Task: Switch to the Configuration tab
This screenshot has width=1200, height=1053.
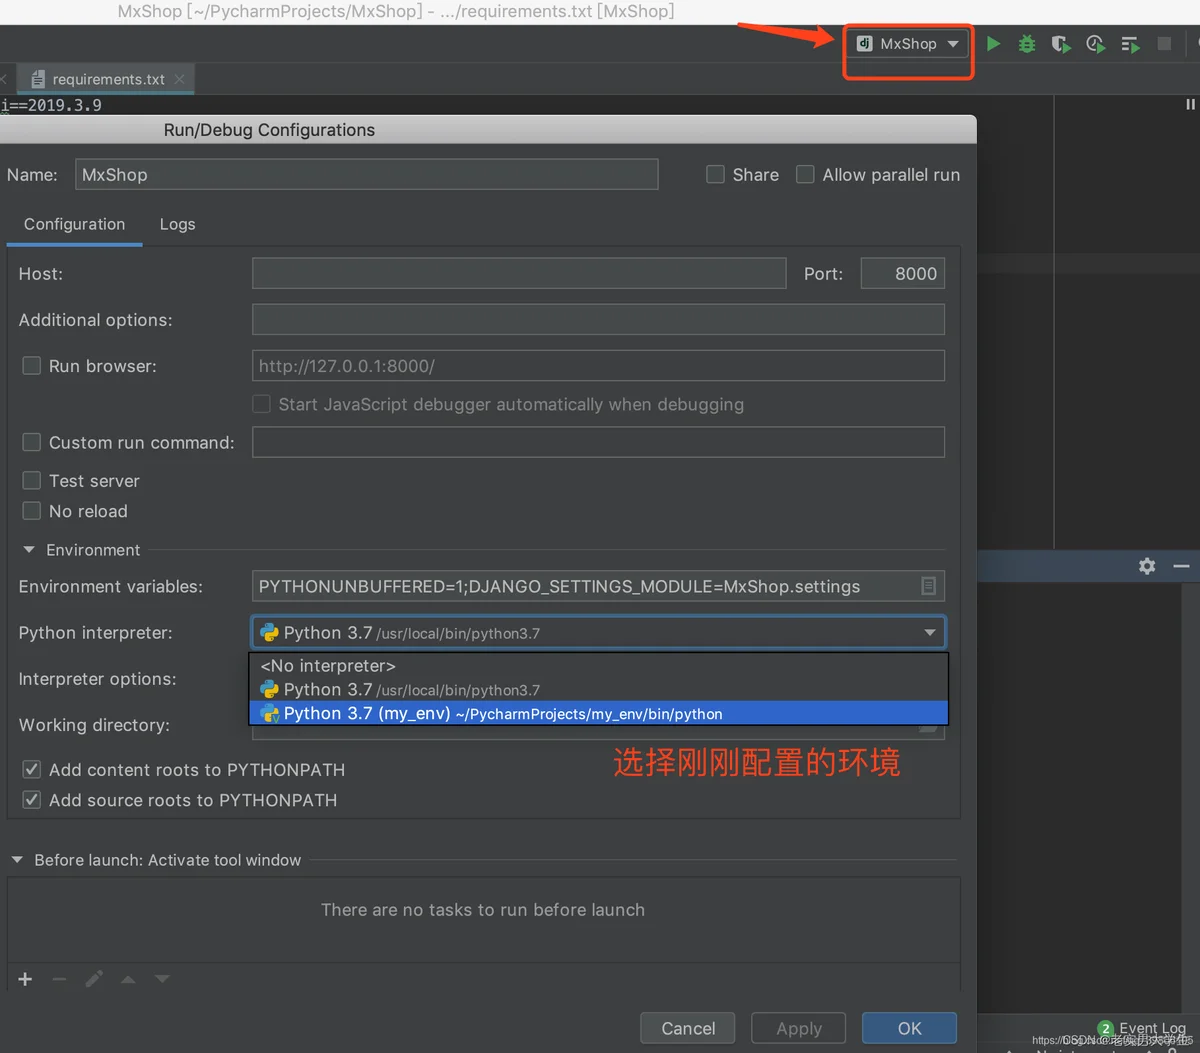Action: click(x=75, y=224)
